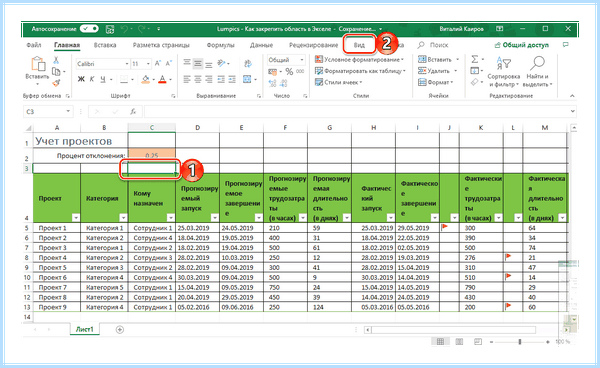Image resolution: width=600 pixels, height=368 pixels.
Task: Click the Increase Indent icon
Action: tap(232, 79)
